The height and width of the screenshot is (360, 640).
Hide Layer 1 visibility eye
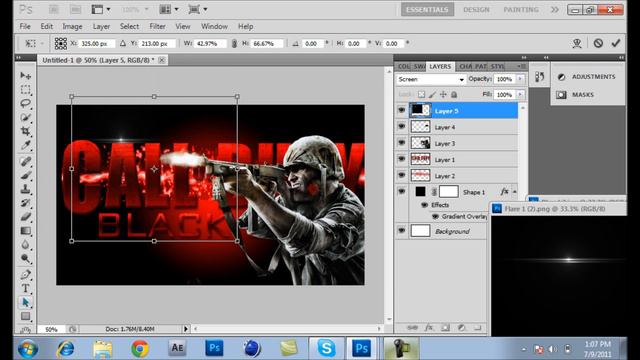(402, 159)
